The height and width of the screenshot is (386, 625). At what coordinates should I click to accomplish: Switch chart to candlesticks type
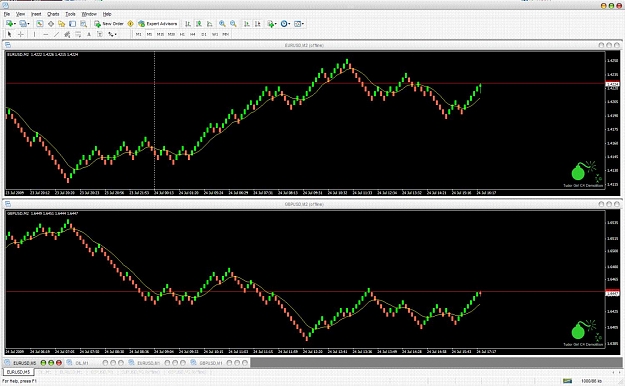[199, 24]
